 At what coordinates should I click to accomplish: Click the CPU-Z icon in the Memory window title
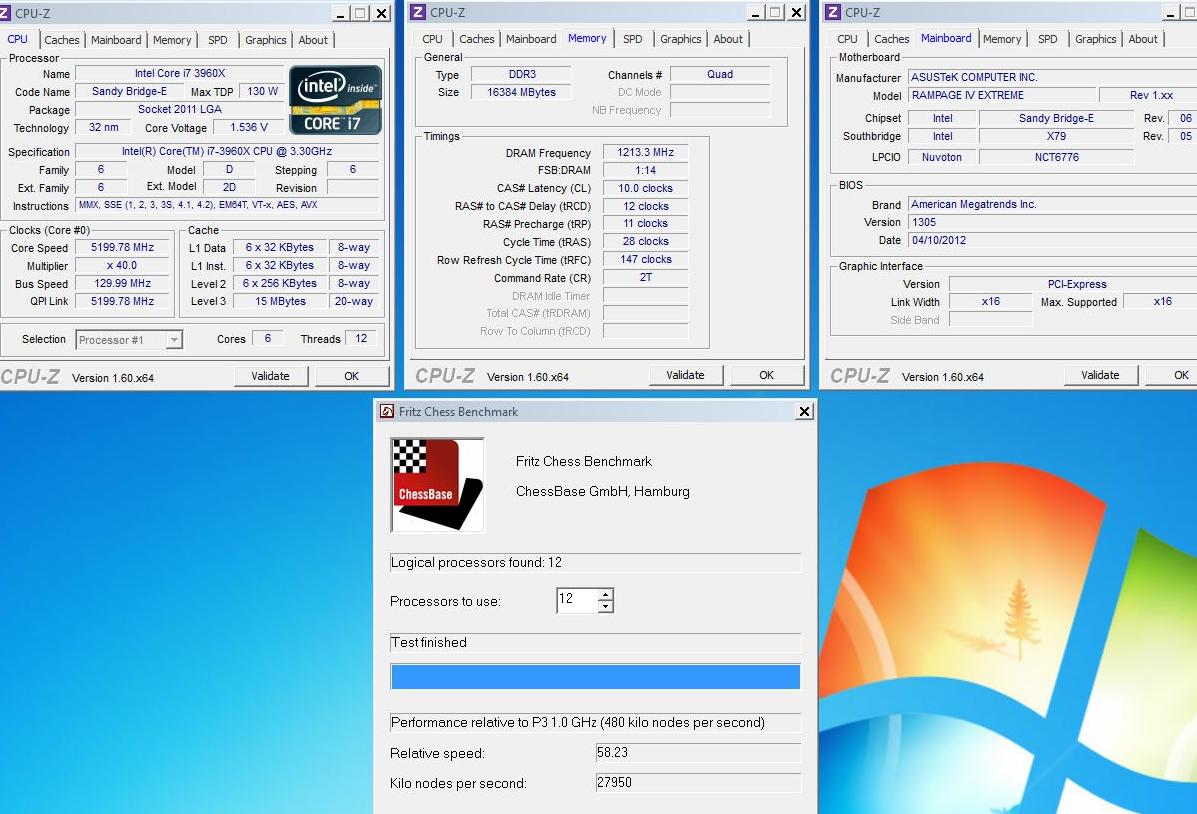[x=420, y=13]
